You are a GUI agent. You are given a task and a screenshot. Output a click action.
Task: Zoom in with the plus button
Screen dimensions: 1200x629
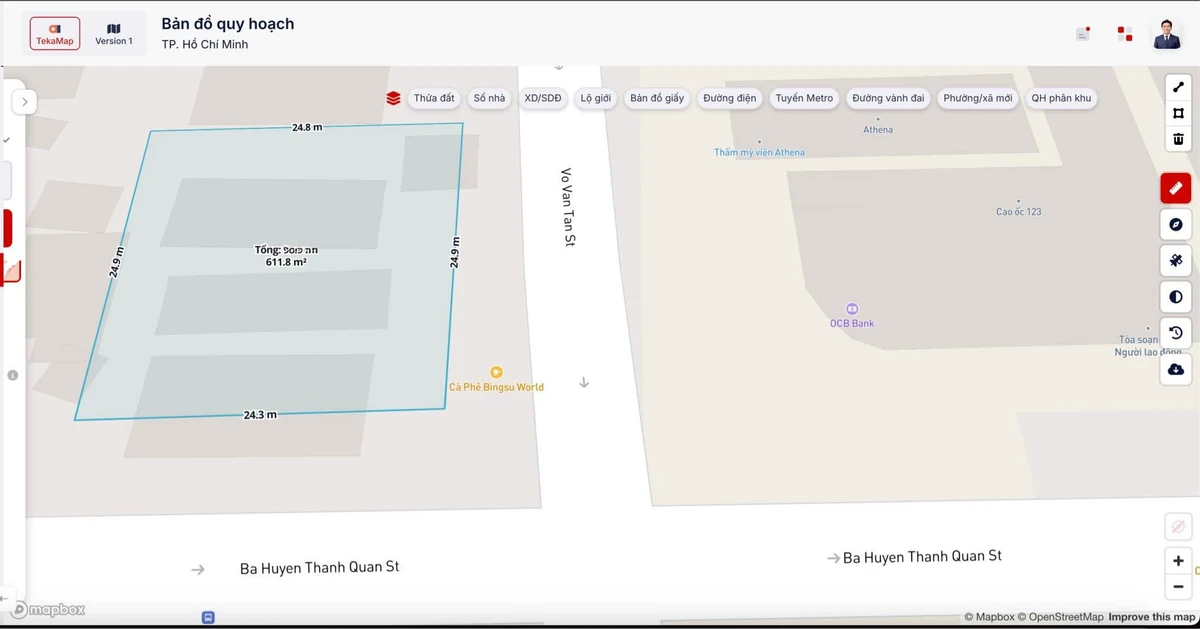(x=1178, y=561)
